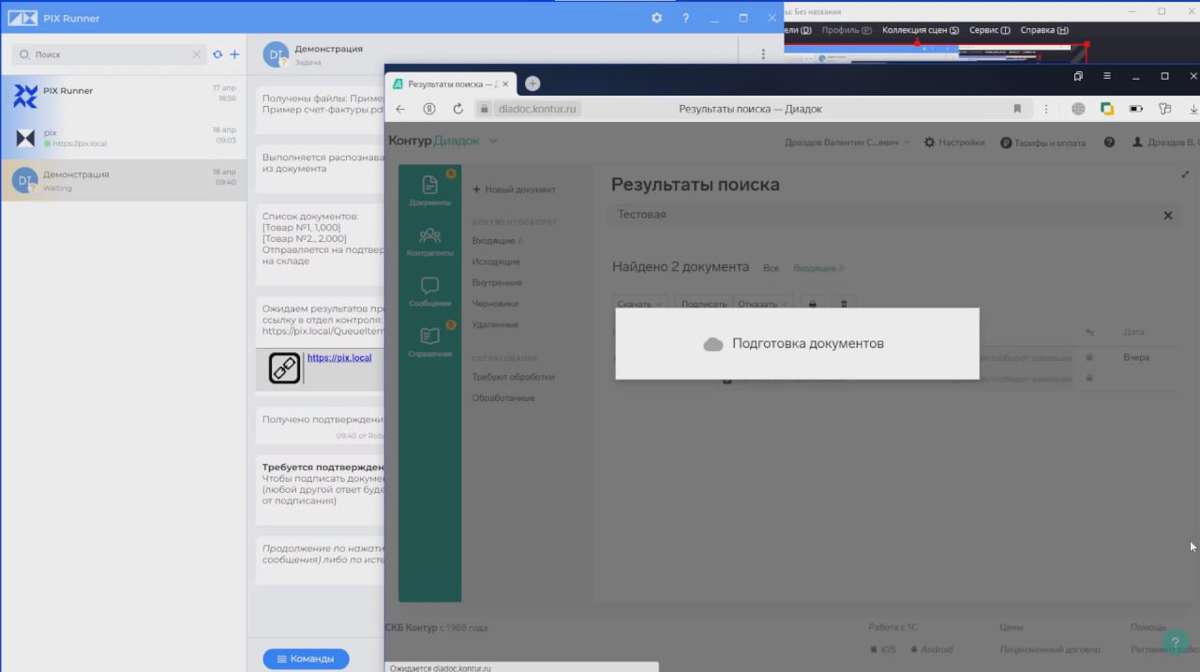Reload the browser page
The height and width of the screenshot is (672, 1200).
coord(458,109)
